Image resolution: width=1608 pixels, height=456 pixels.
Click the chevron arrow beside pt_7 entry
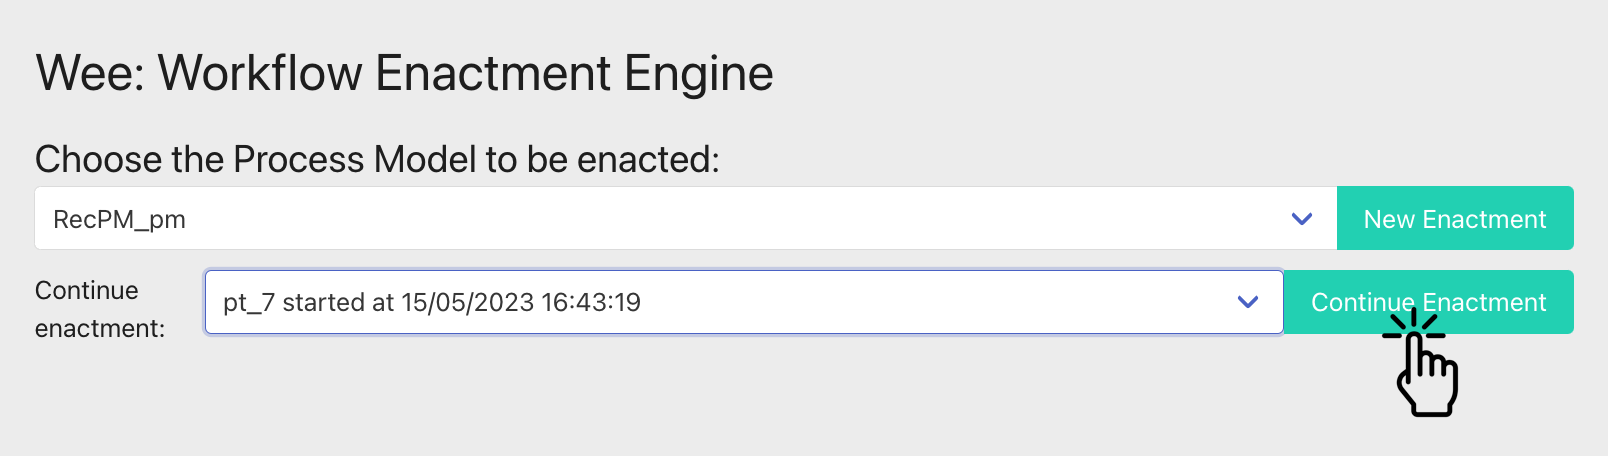click(1247, 302)
